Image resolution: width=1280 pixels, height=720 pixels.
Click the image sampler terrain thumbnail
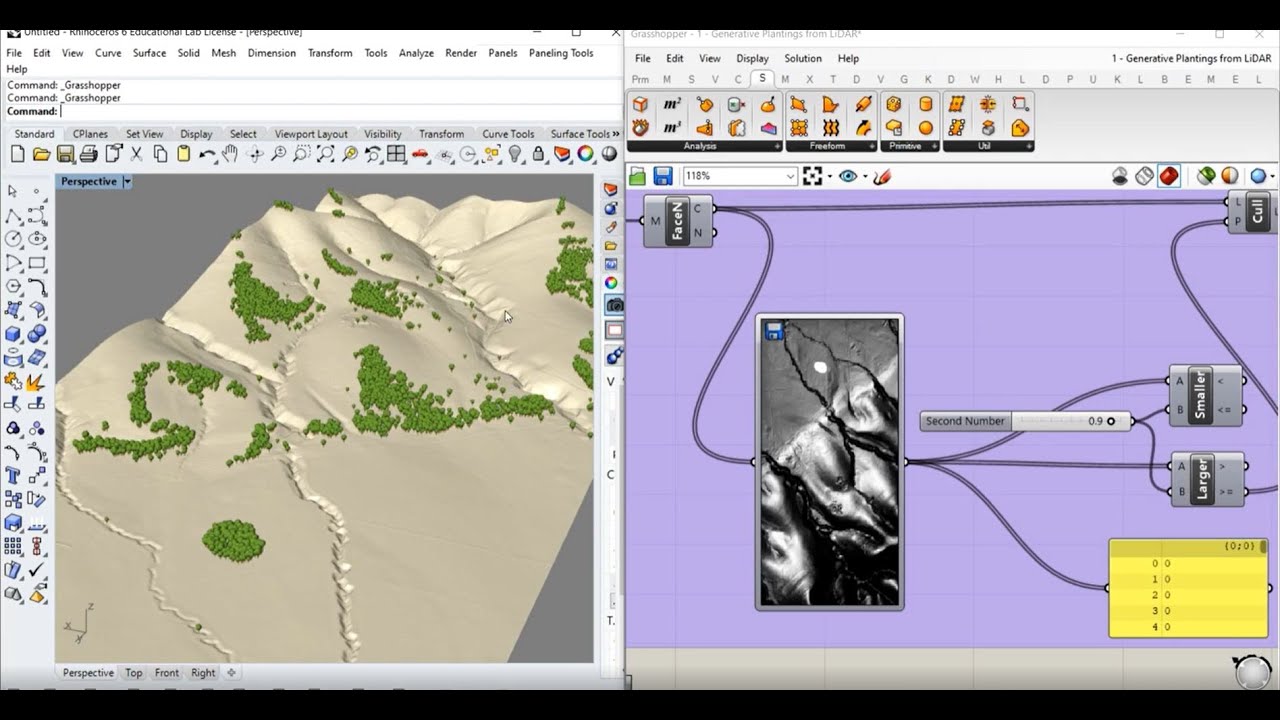point(830,462)
